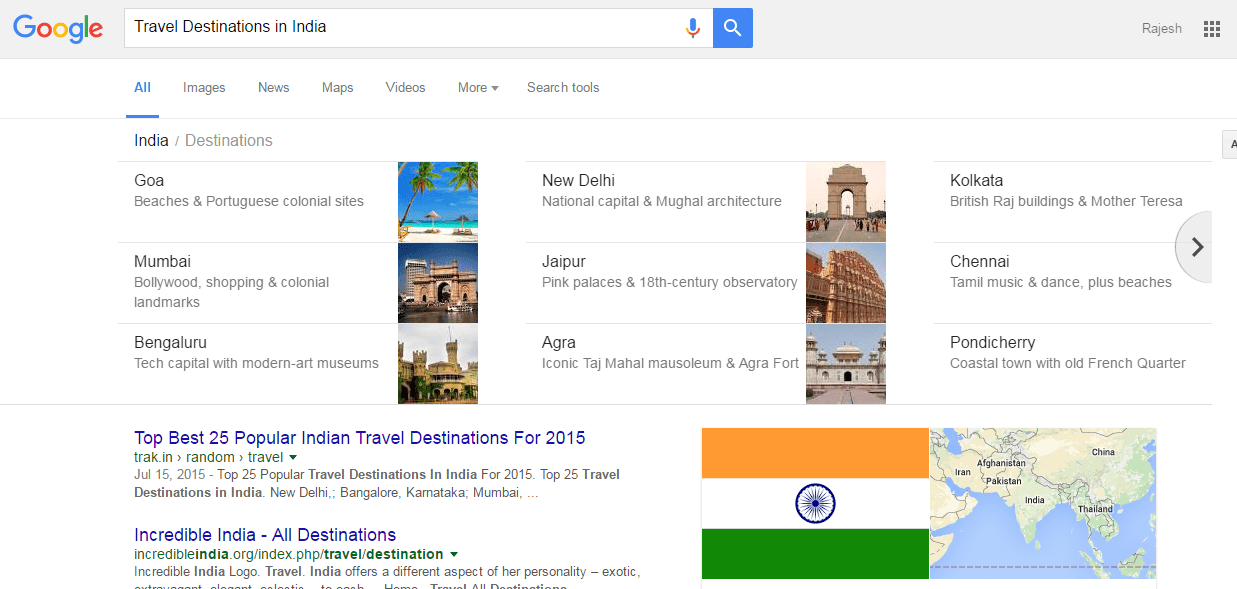Click India in the breadcrumb

click(x=151, y=140)
